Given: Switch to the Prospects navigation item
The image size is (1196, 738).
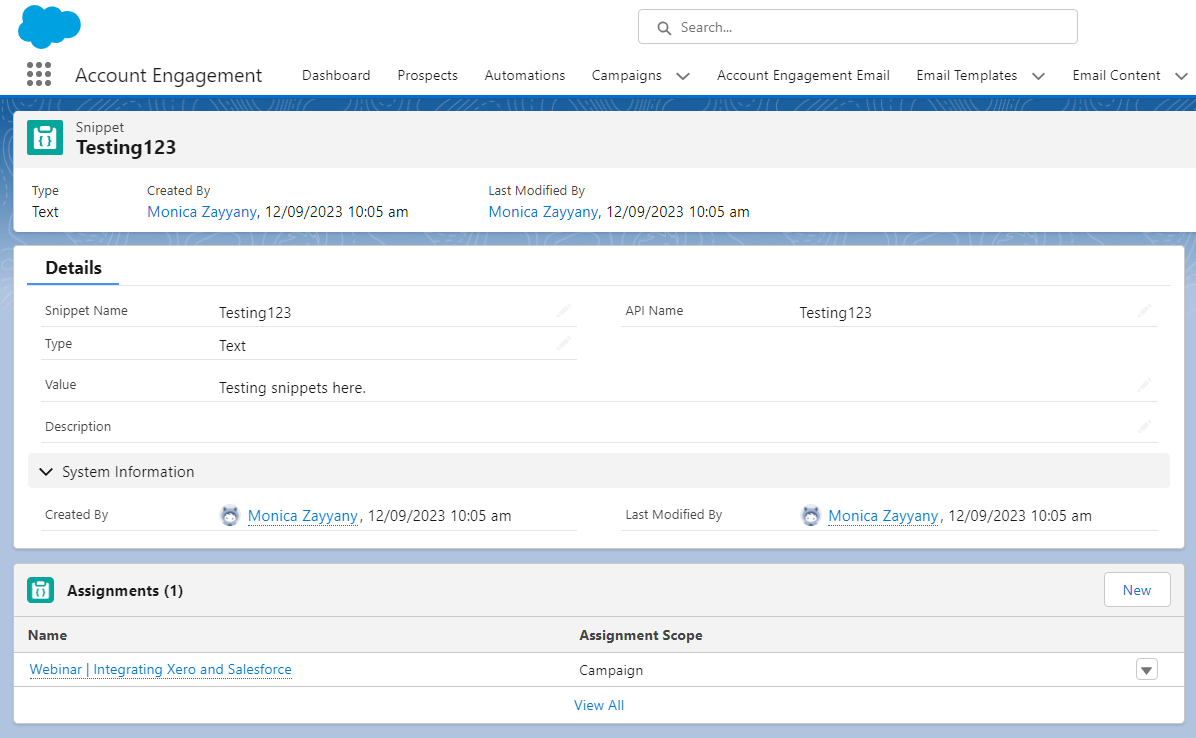Looking at the screenshot, I should click(x=427, y=75).
